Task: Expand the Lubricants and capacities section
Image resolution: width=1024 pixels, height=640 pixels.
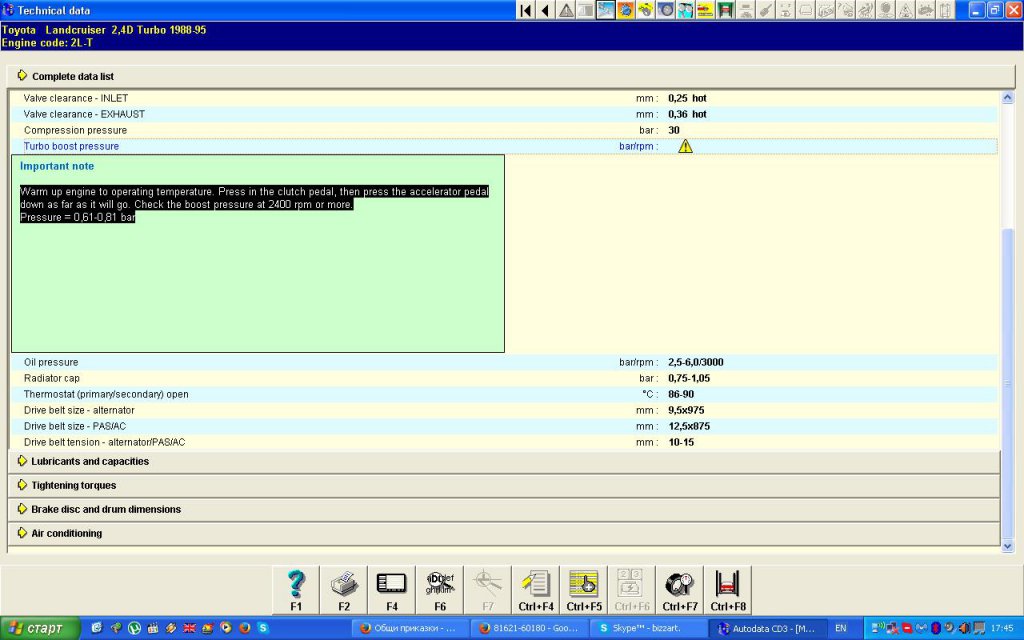Action: (89, 461)
